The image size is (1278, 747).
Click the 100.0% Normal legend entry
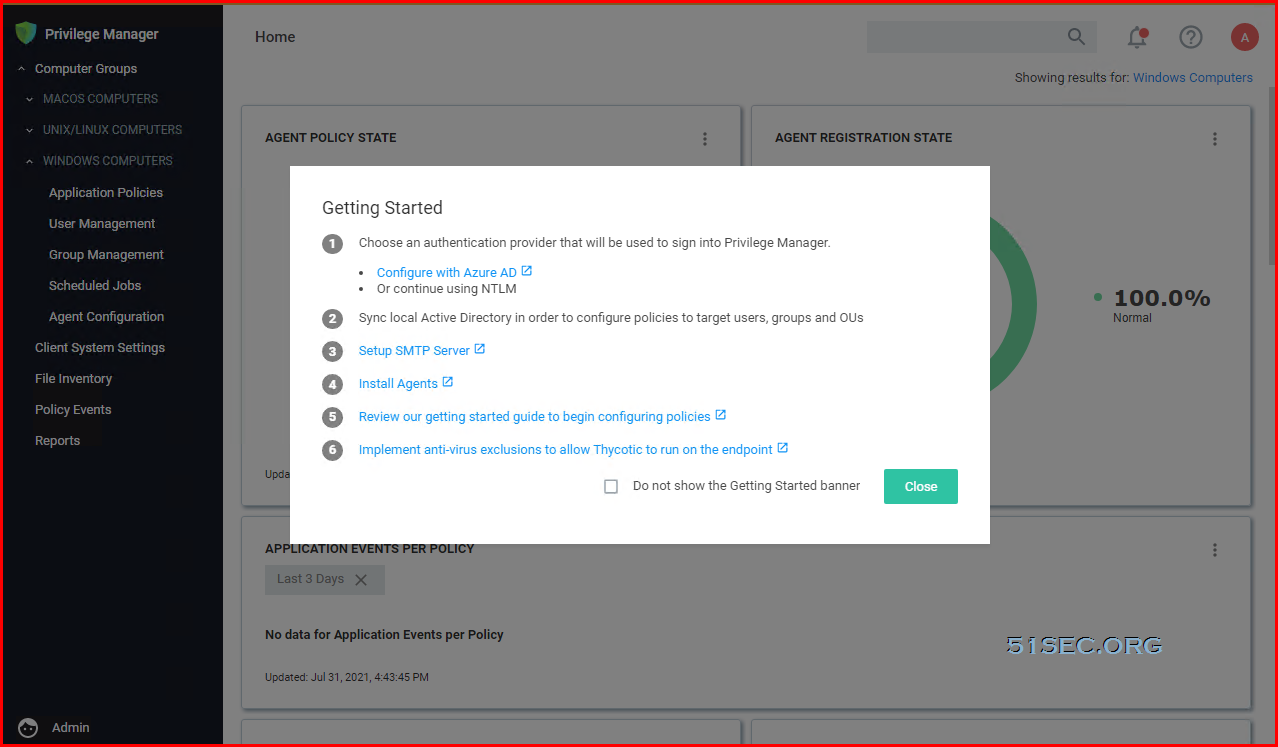click(1152, 305)
